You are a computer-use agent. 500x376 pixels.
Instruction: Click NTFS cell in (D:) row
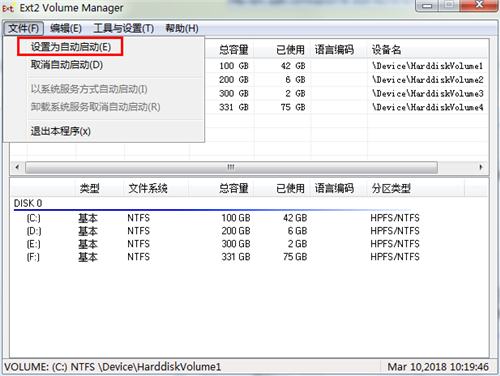(139, 231)
